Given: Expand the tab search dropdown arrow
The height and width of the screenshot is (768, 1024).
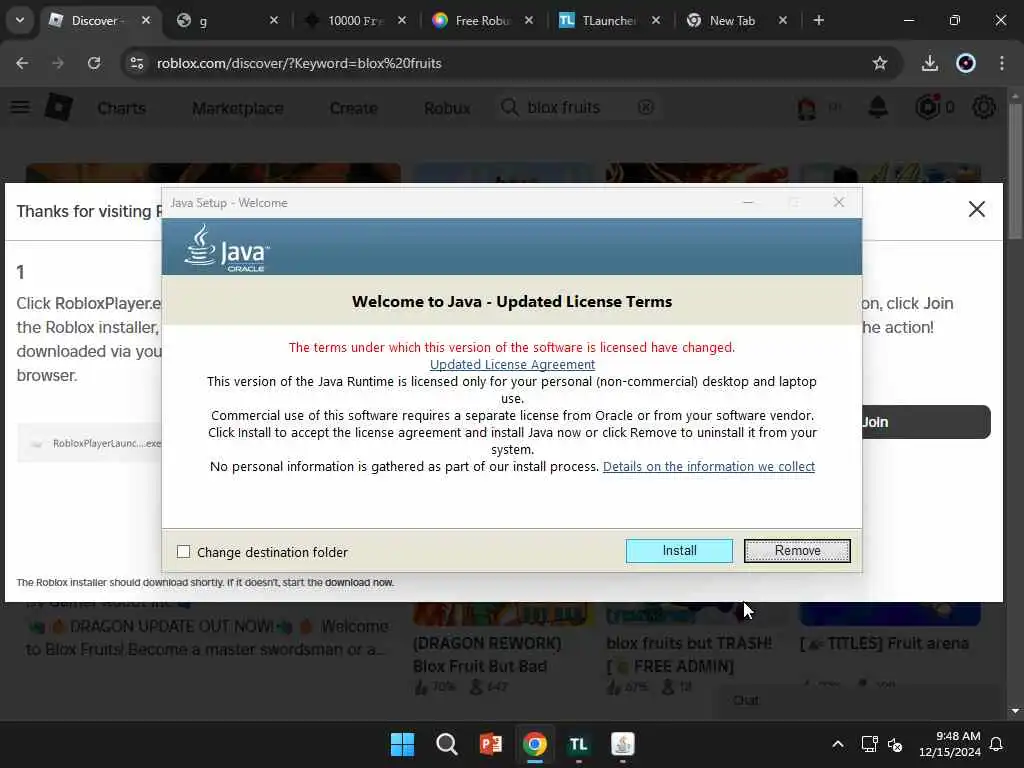Looking at the screenshot, I should [x=20, y=20].
